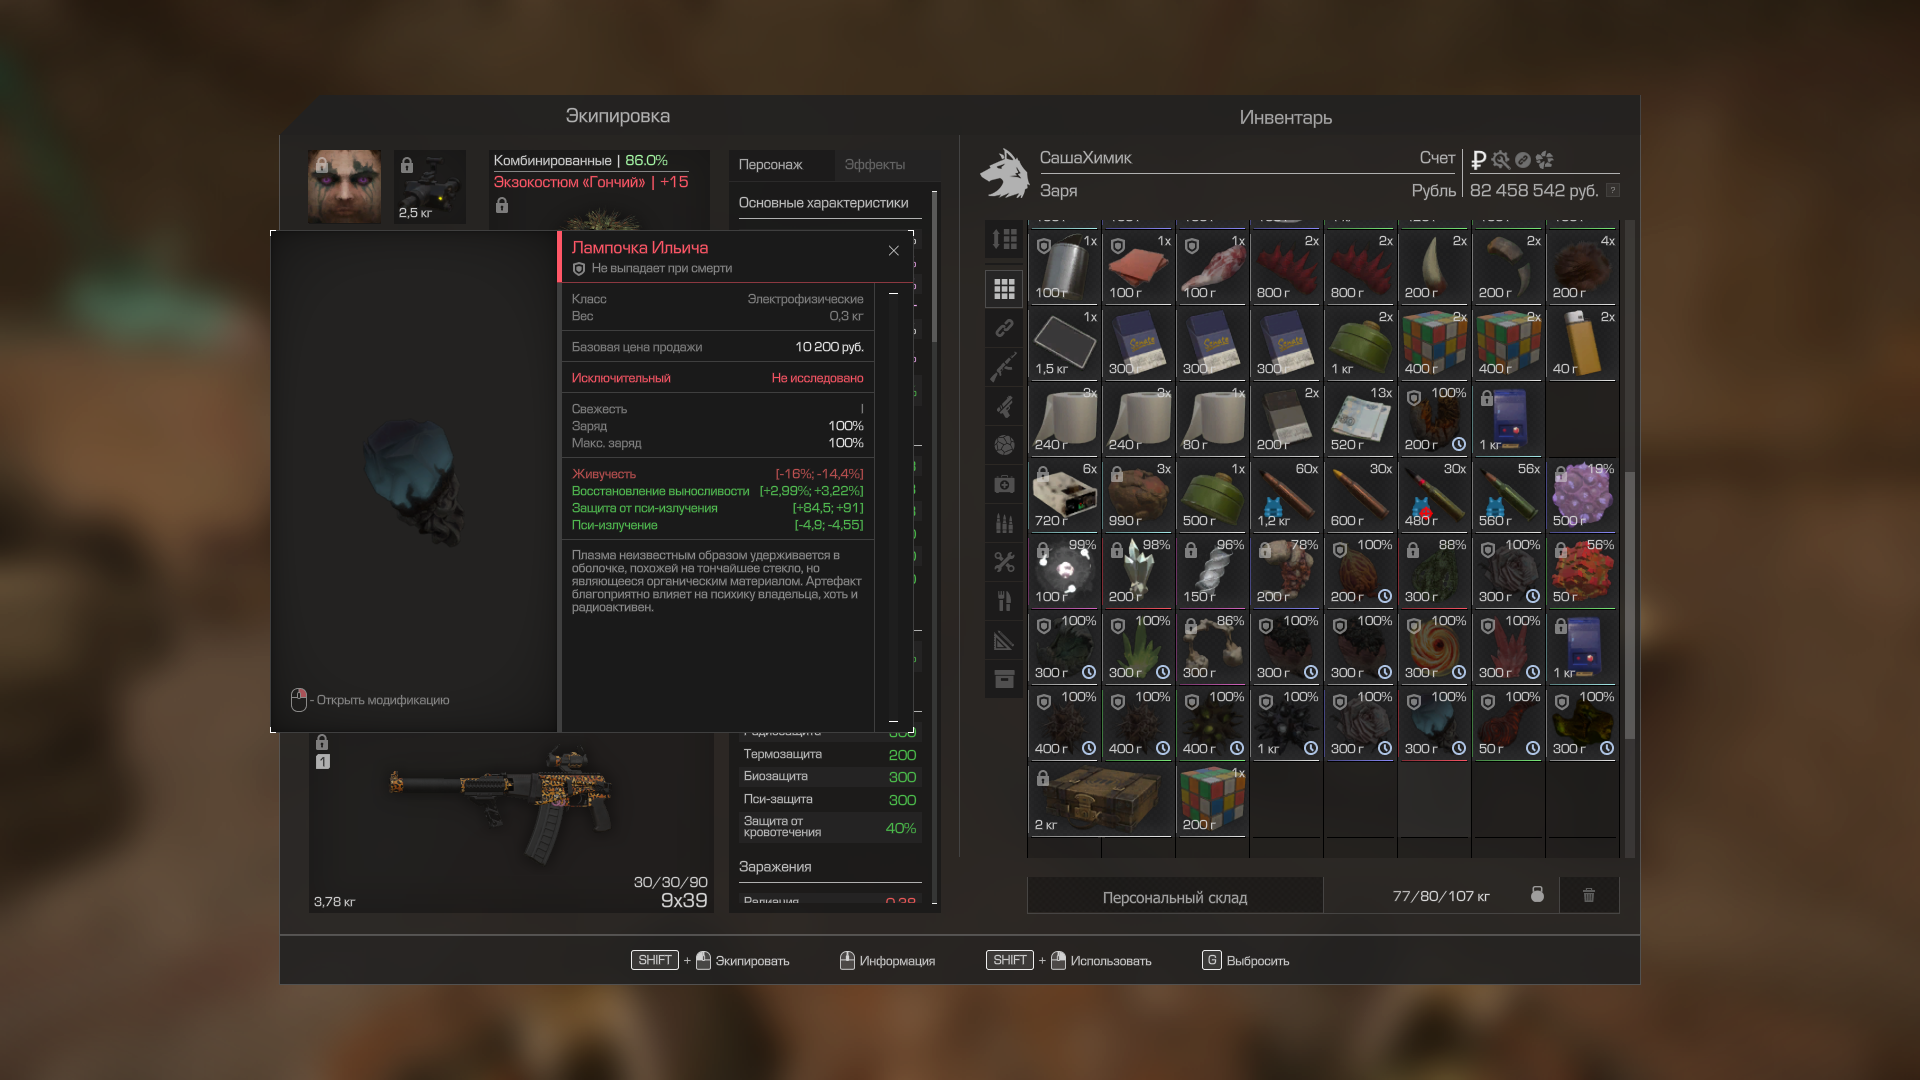The image size is (1920, 1080).
Task: Click the Заражения section heading
Action: coord(775,867)
